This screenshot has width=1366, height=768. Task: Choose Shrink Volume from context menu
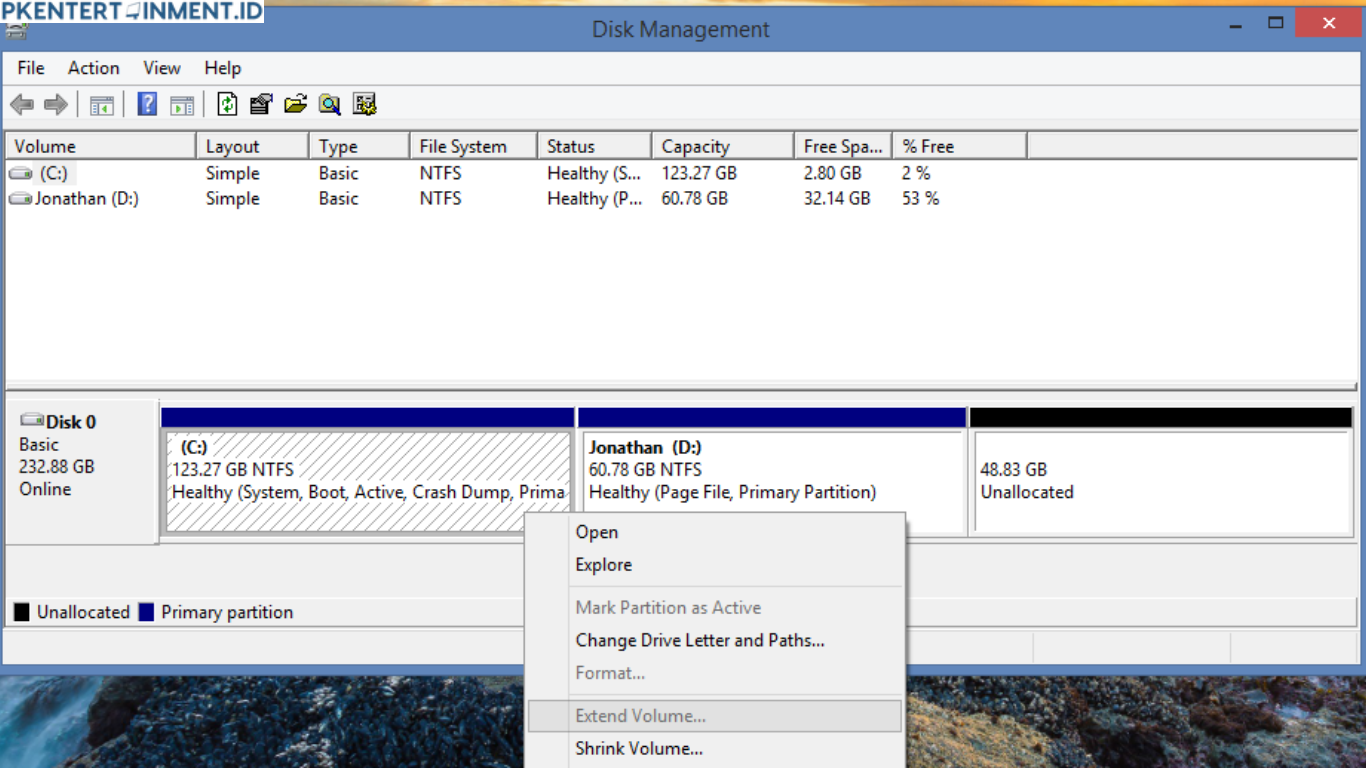pos(639,748)
